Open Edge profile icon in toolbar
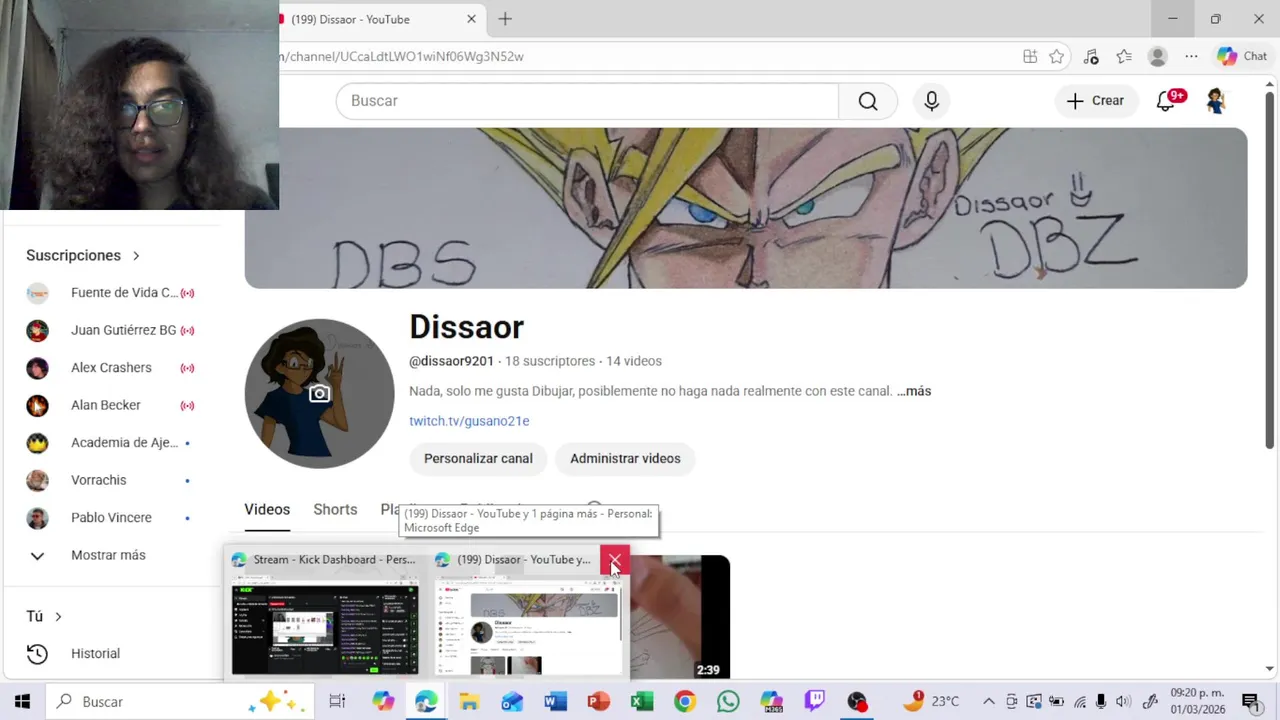Viewport: 1280px width, 720px height. point(1157,57)
